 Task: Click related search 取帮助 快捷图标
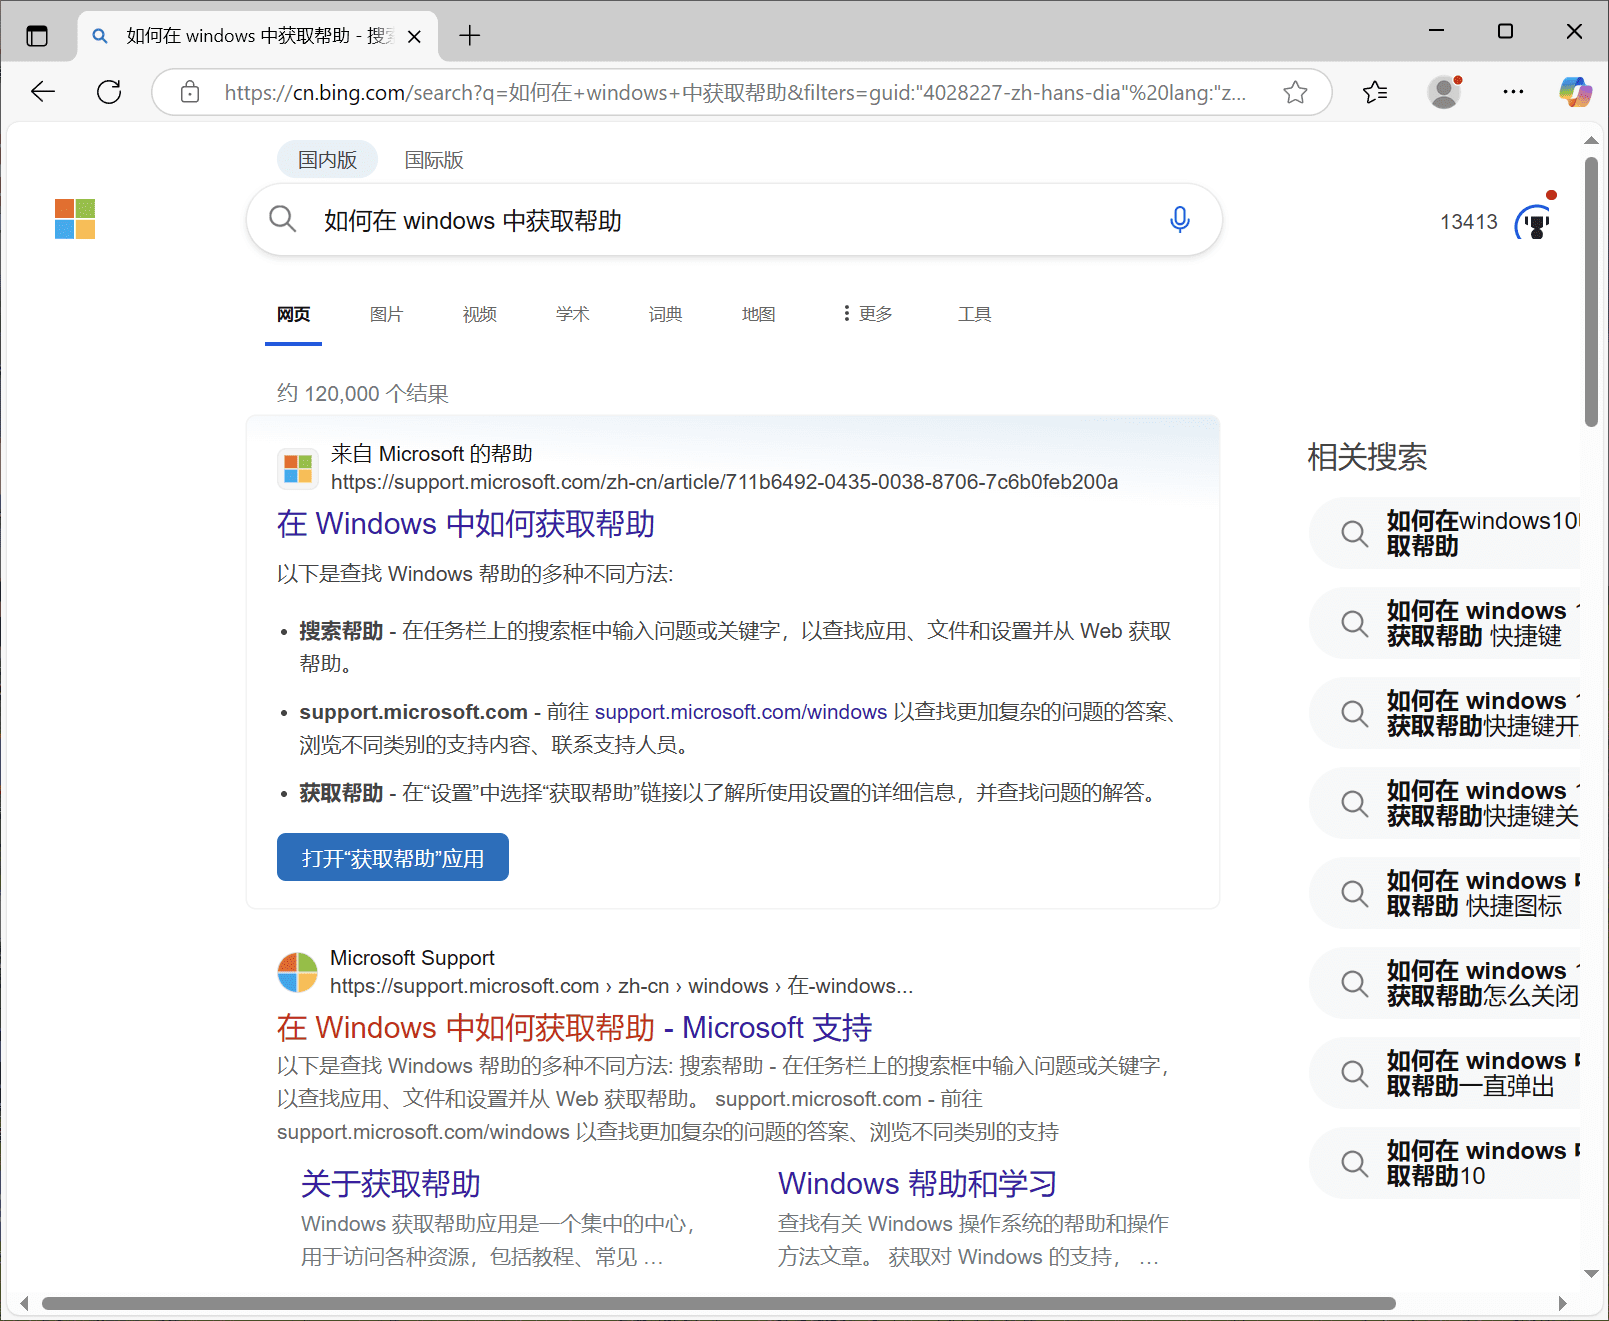pos(1446,893)
